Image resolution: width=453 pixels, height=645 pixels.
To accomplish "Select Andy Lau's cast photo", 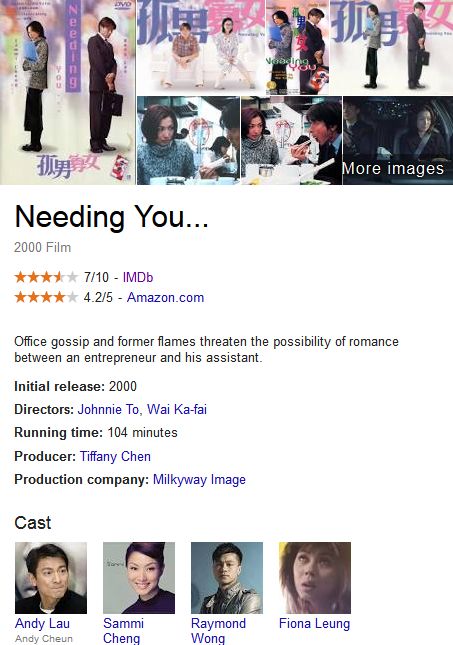I will tap(51, 578).
